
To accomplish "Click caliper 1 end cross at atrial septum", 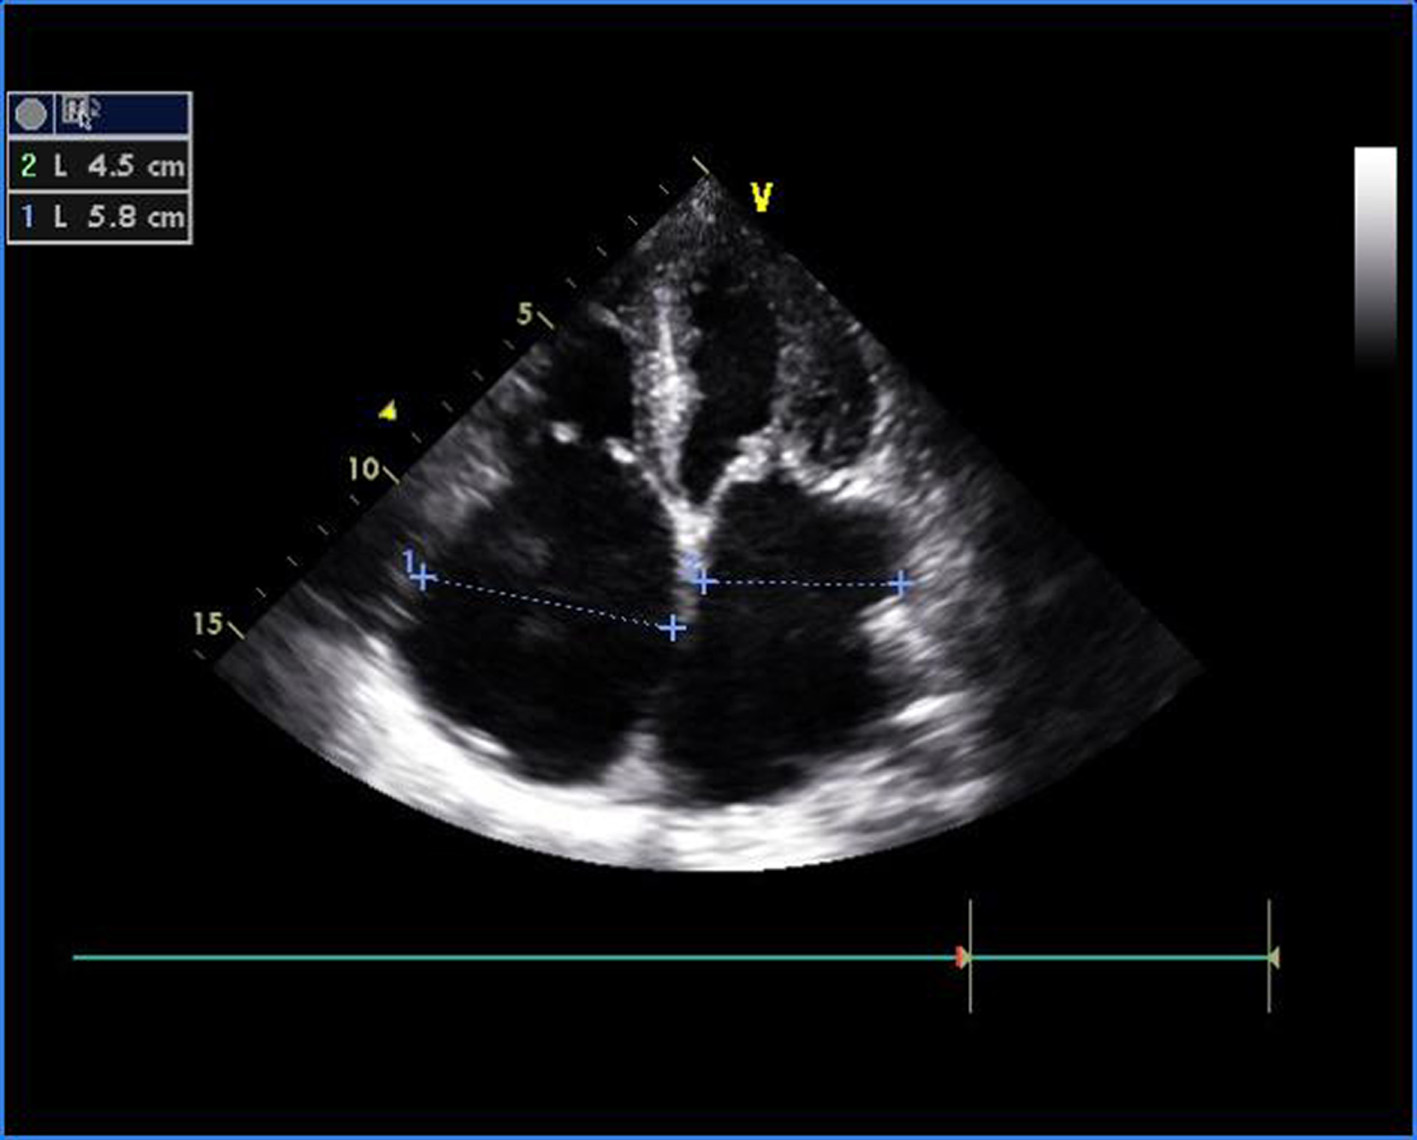I will pyautogui.click(x=674, y=628).
